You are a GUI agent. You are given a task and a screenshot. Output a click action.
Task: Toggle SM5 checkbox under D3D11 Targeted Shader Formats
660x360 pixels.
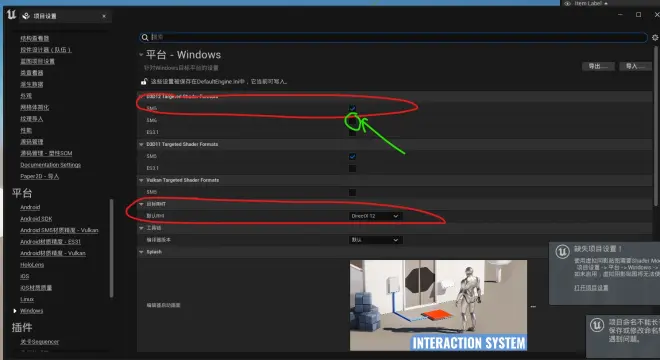click(x=352, y=156)
